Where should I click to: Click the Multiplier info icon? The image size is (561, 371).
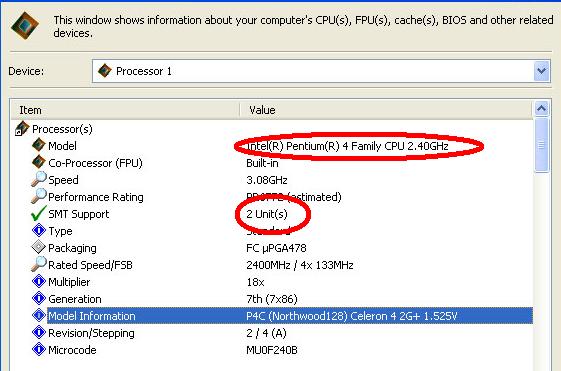(39, 281)
